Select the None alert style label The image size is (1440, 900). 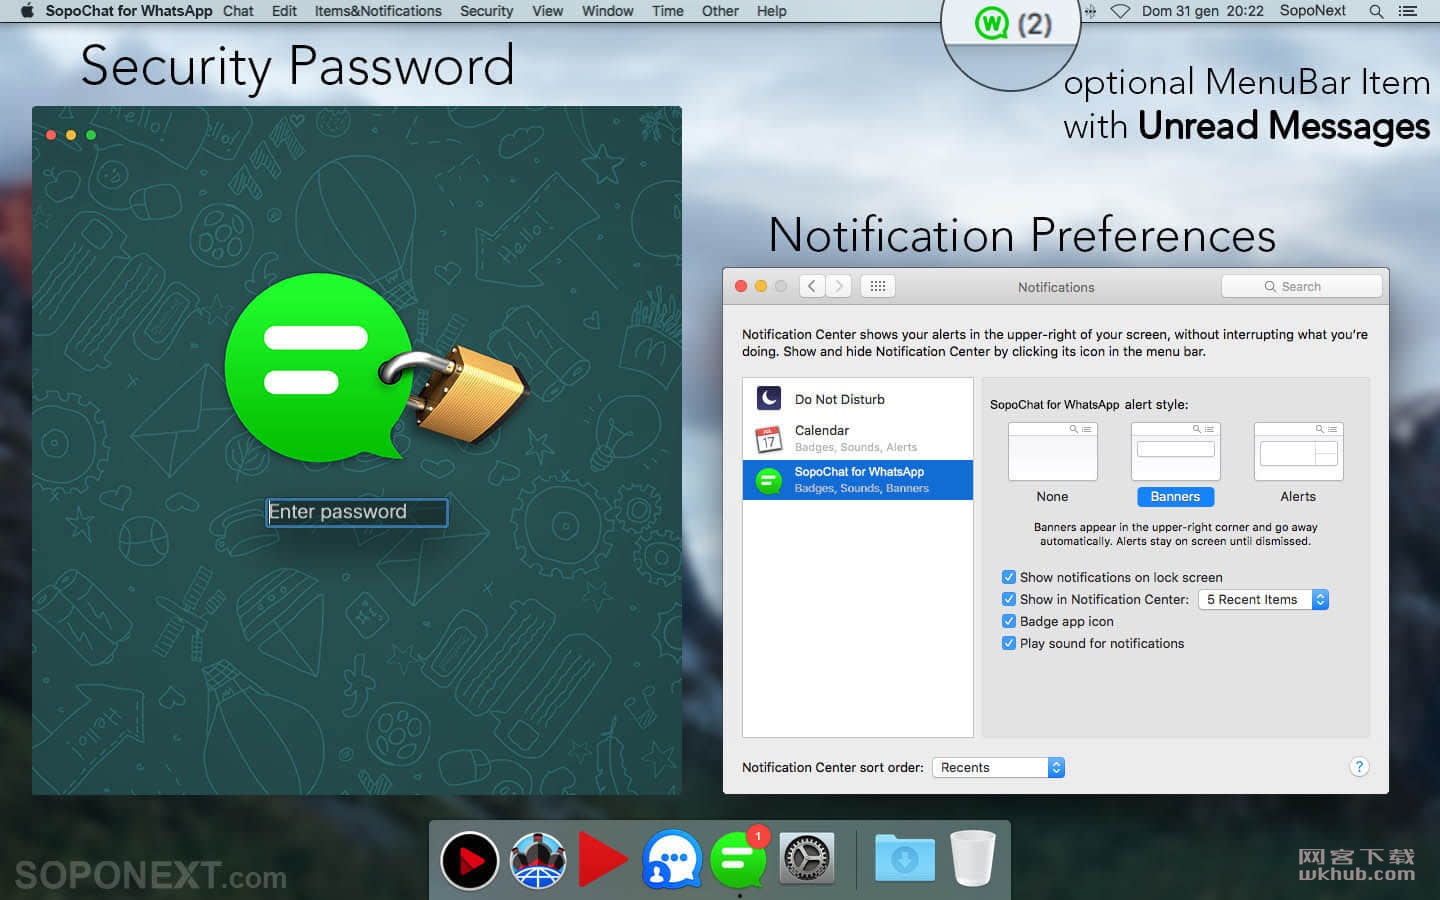click(x=1052, y=497)
